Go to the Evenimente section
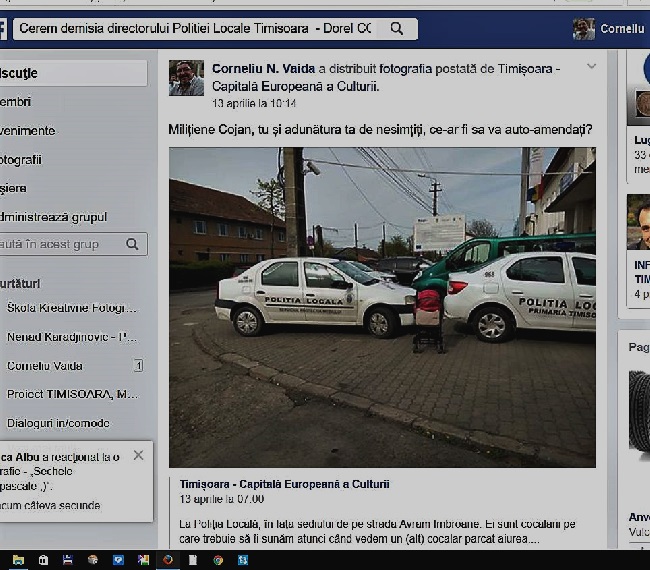650x570 pixels. point(28,131)
